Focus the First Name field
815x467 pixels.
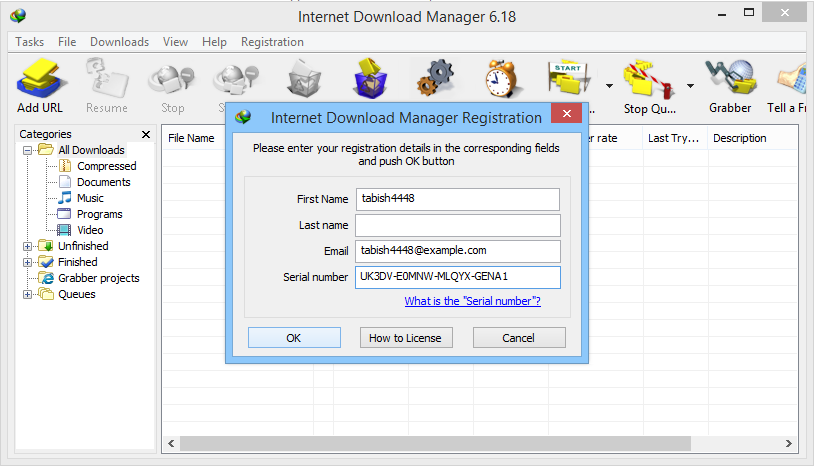[x=457, y=199]
